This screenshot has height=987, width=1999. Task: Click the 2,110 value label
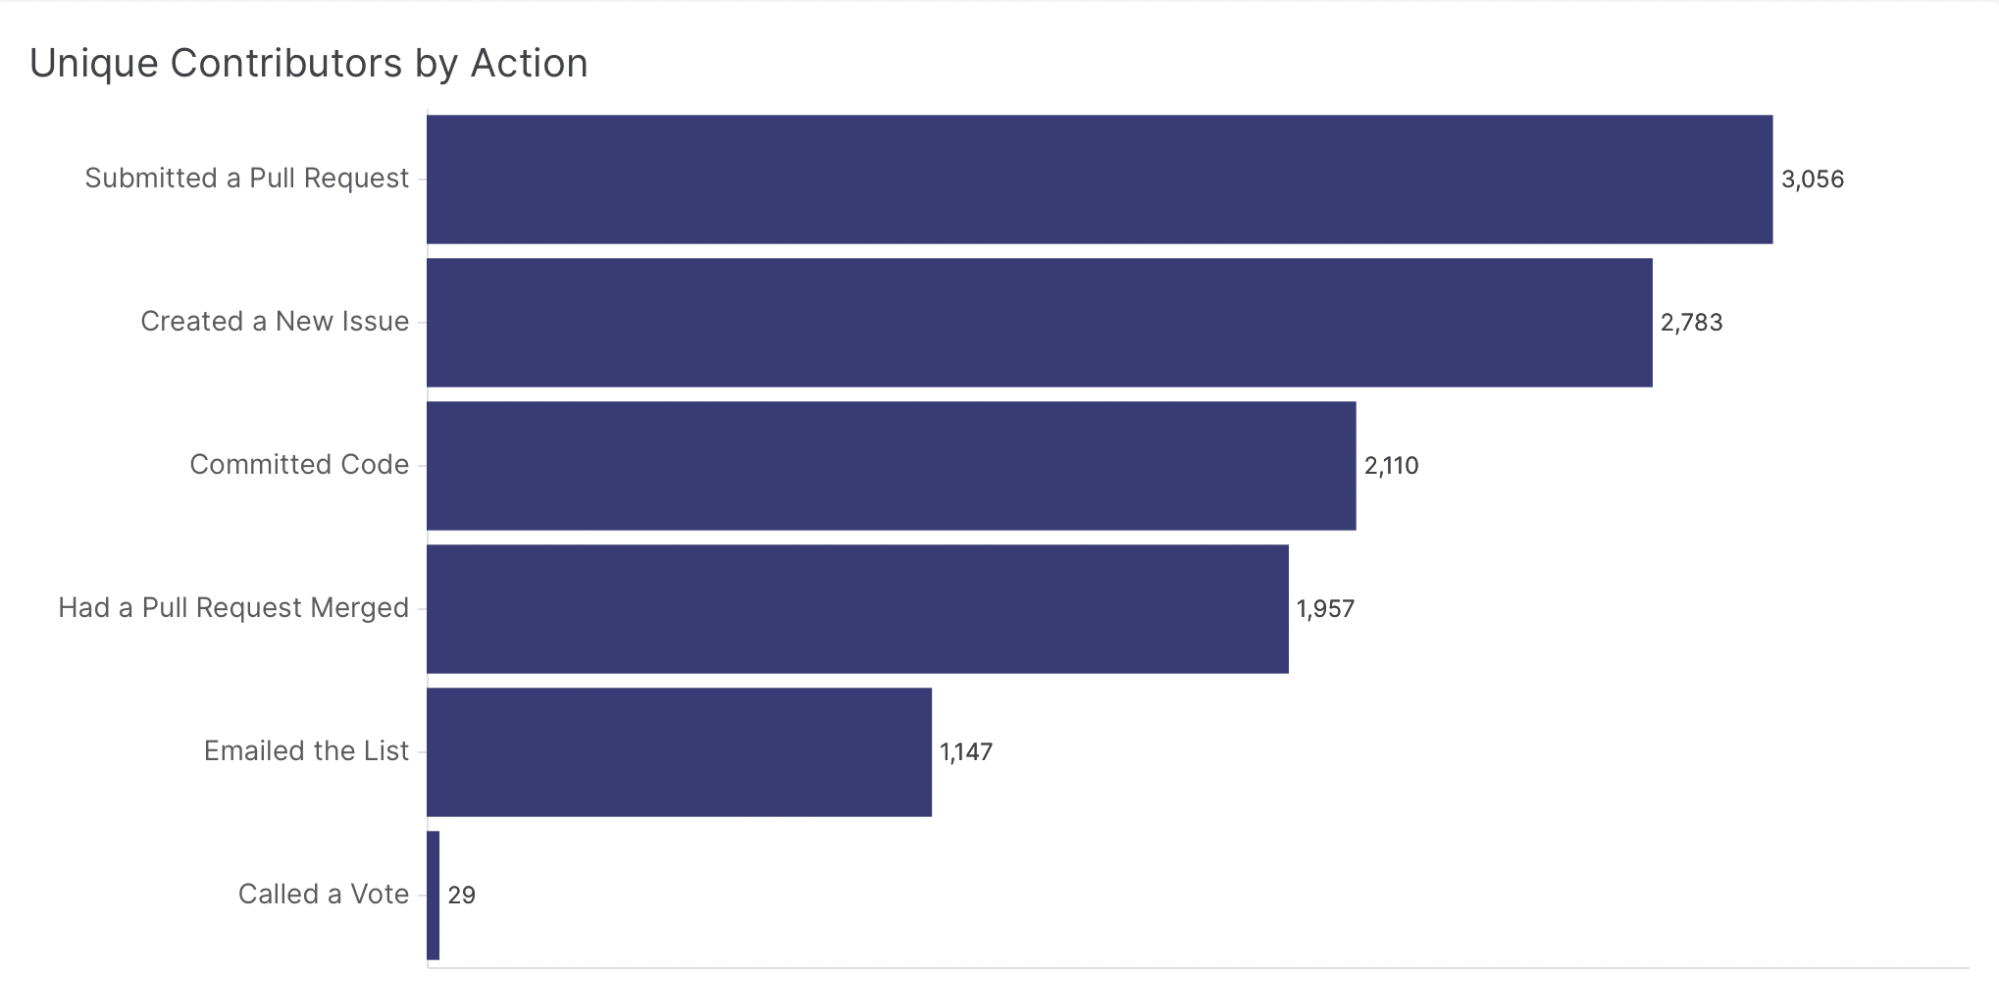click(1391, 465)
